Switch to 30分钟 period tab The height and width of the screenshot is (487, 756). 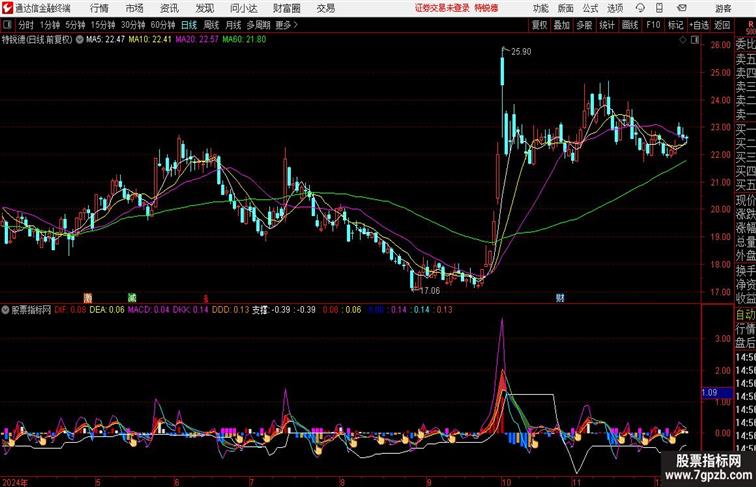click(x=133, y=25)
